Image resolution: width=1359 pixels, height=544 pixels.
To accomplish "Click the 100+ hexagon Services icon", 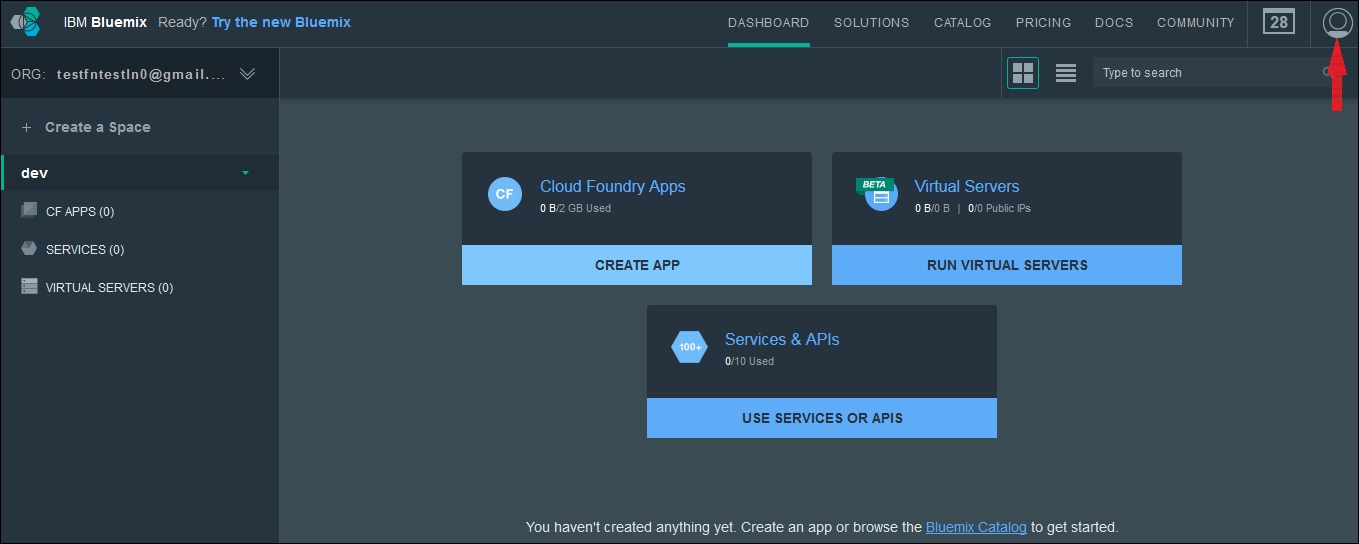I will point(690,347).
